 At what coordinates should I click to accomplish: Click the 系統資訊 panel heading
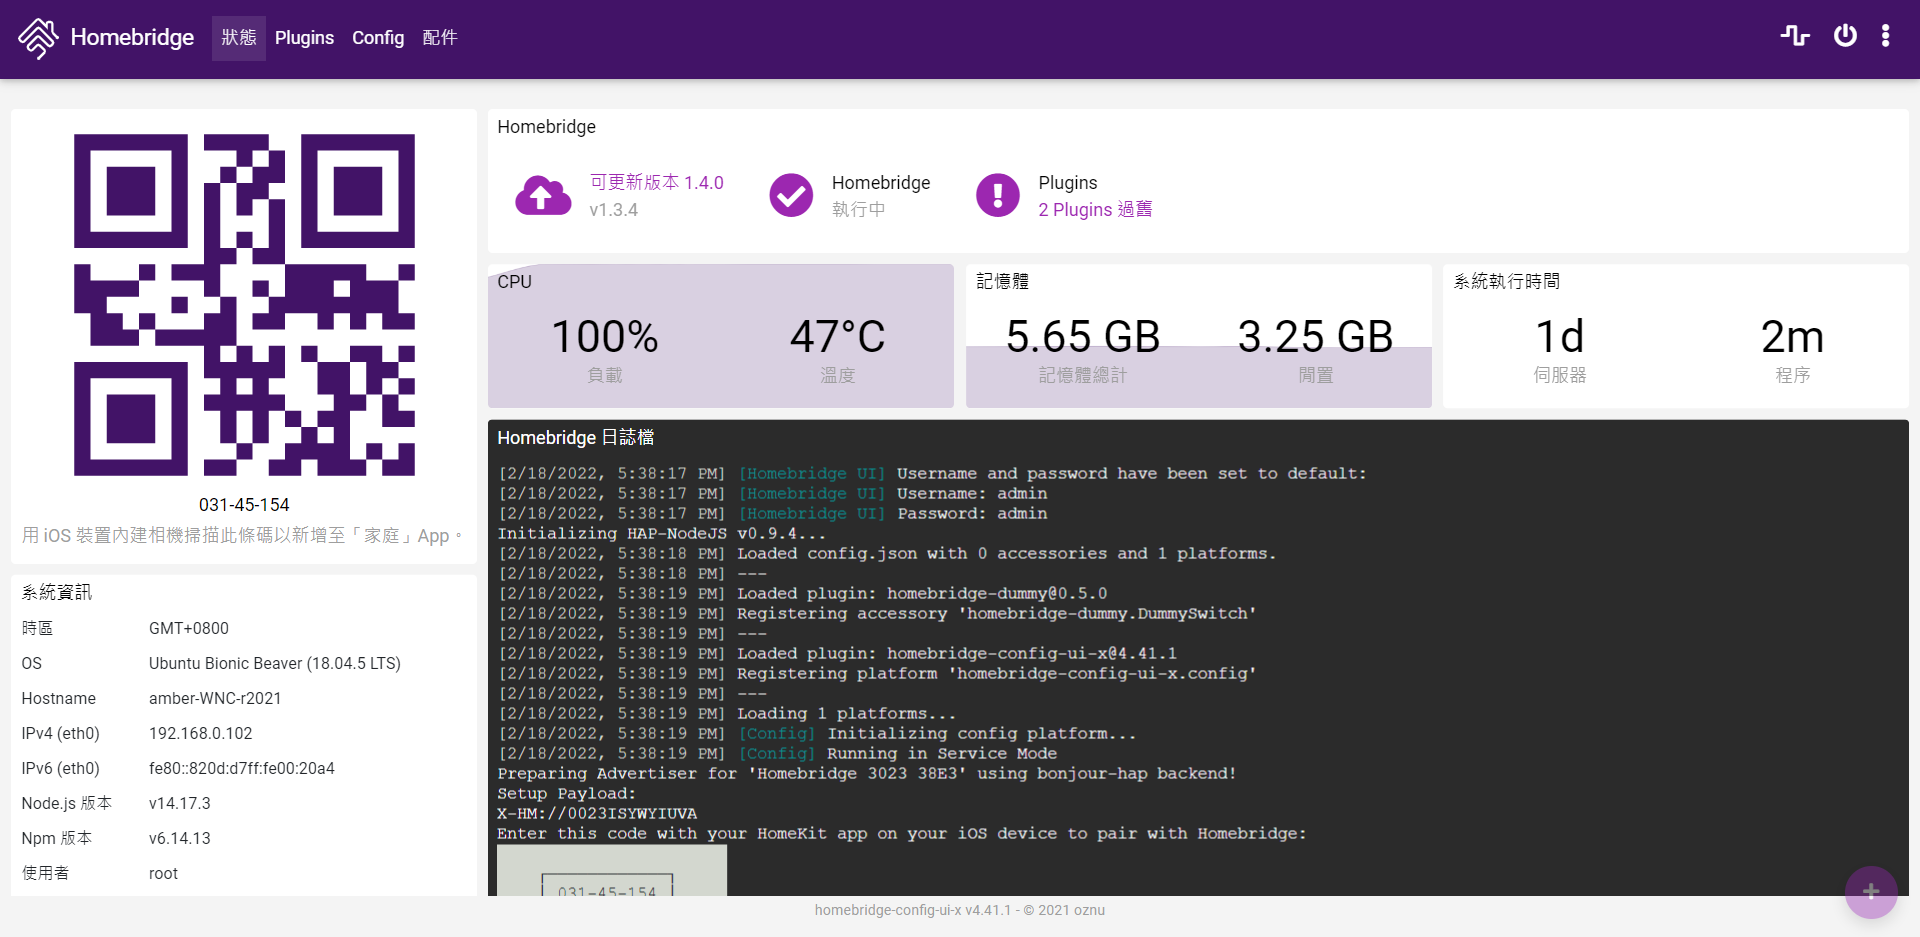[57, 593]
